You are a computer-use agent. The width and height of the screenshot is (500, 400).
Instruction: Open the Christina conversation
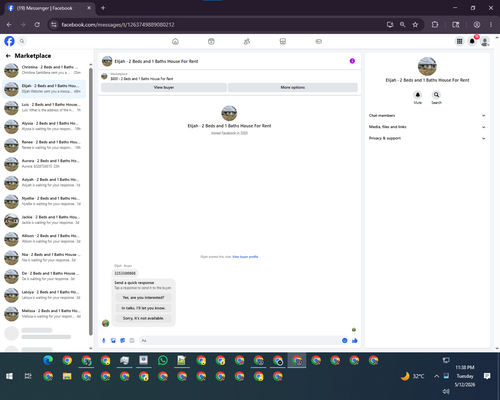pos(44,70)
